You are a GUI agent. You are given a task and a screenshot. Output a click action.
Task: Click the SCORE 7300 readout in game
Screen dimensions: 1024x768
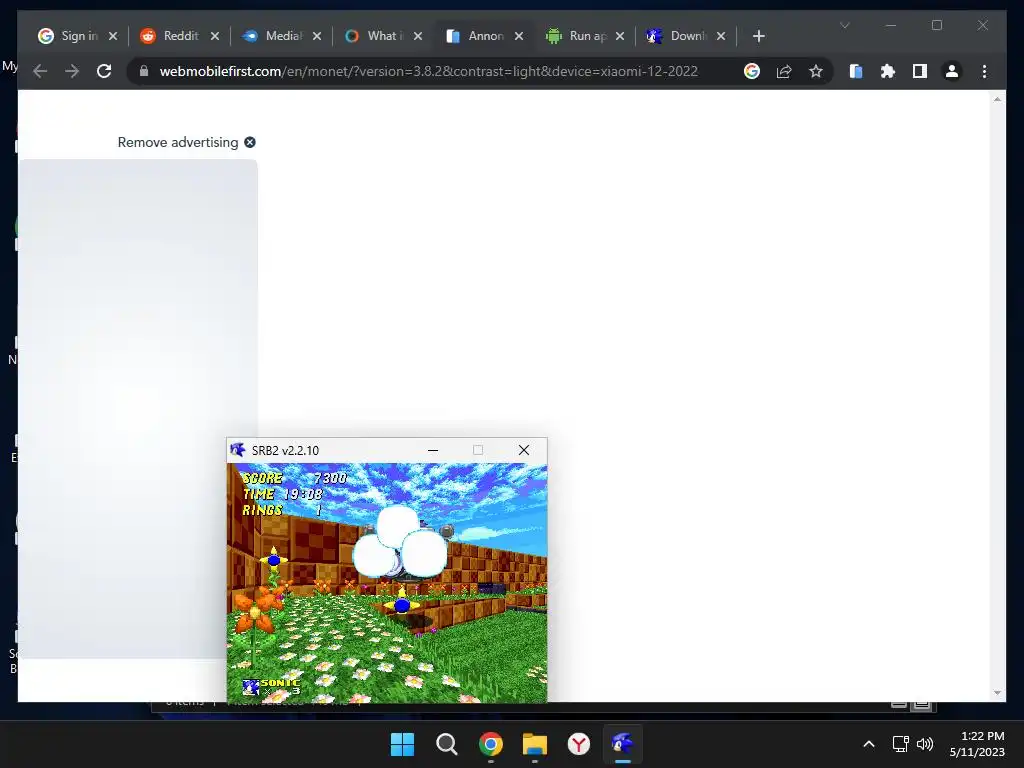click(295, 478)
